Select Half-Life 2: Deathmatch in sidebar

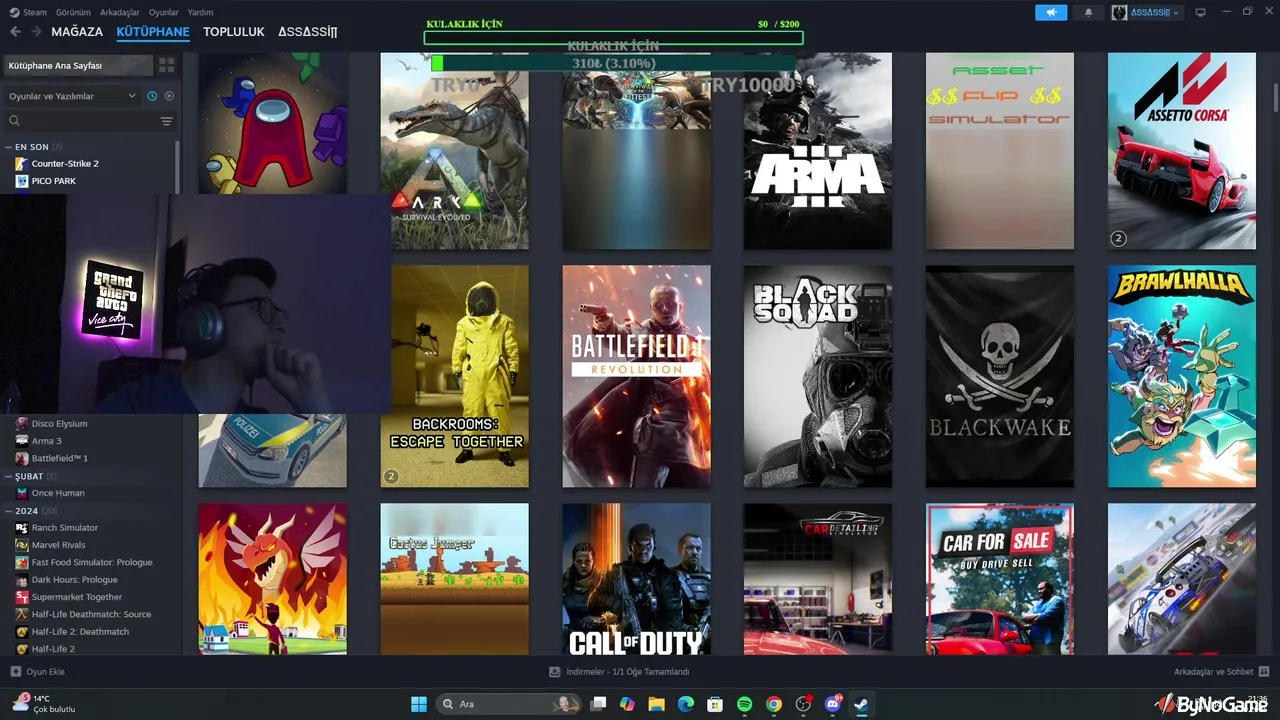81,632
